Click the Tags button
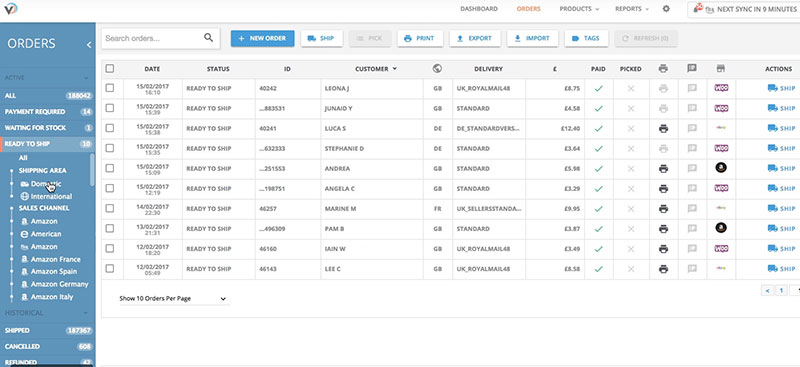 (586, 38)
